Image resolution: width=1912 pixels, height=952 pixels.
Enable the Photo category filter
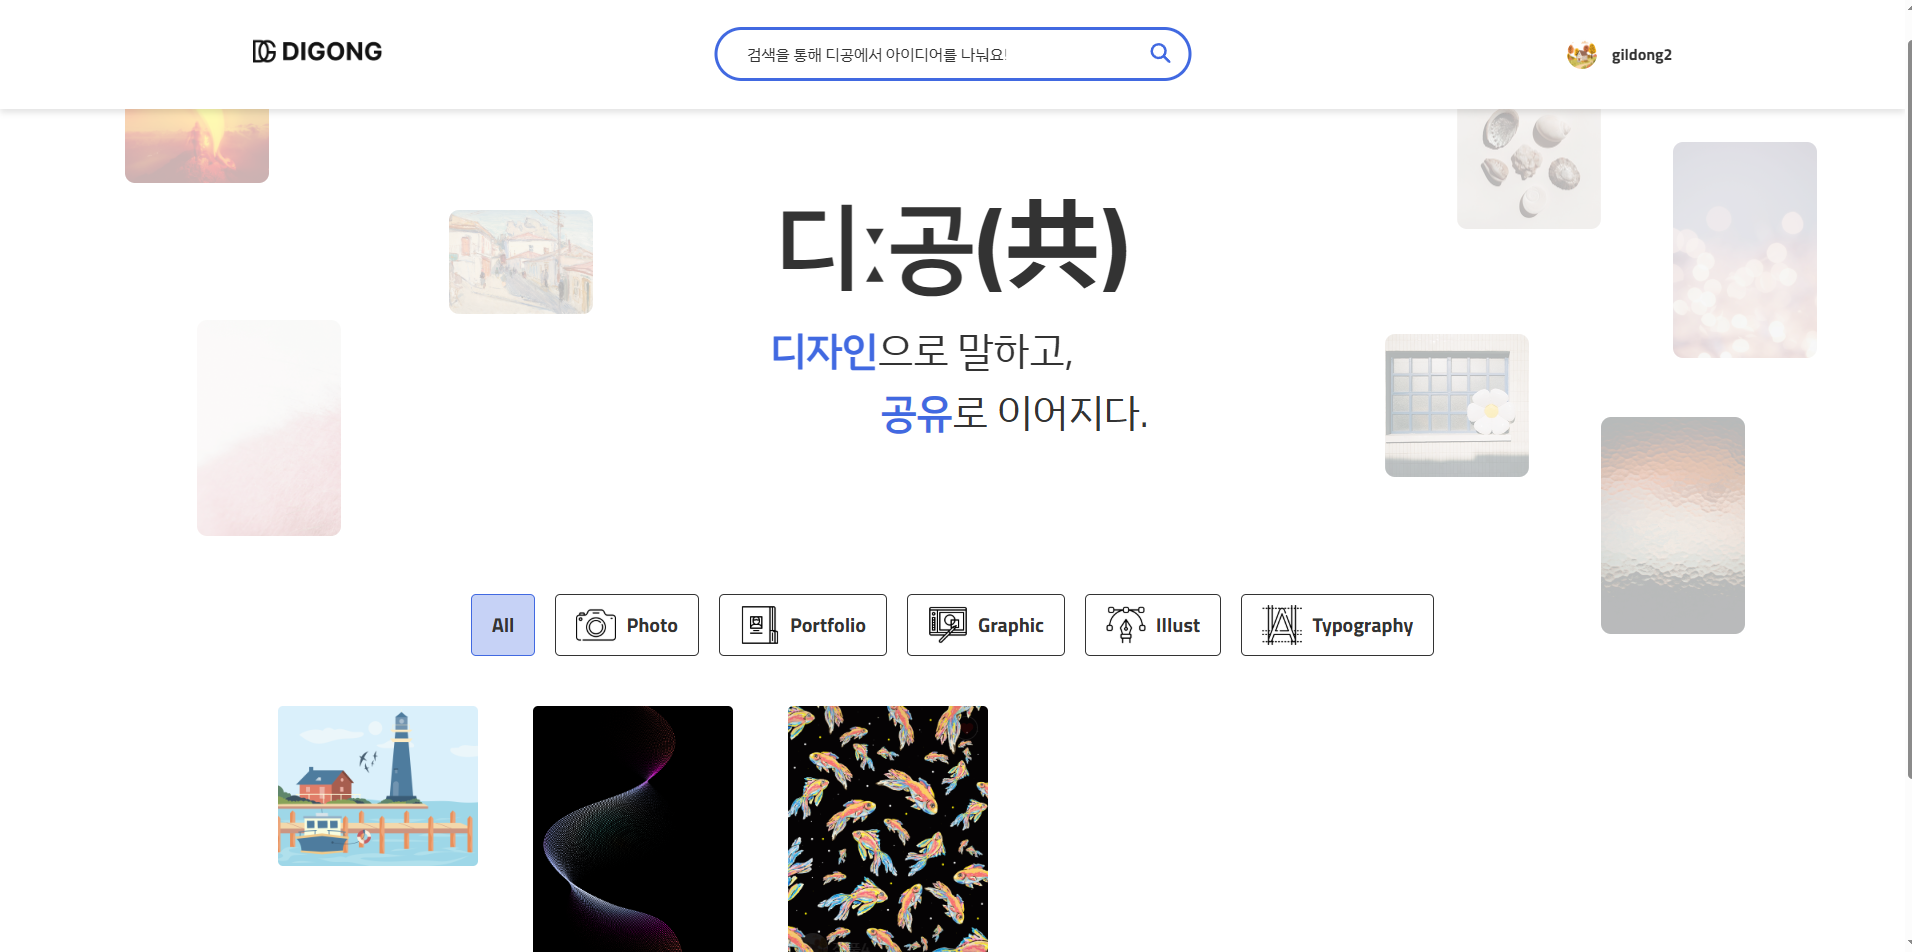coord(626,624)
